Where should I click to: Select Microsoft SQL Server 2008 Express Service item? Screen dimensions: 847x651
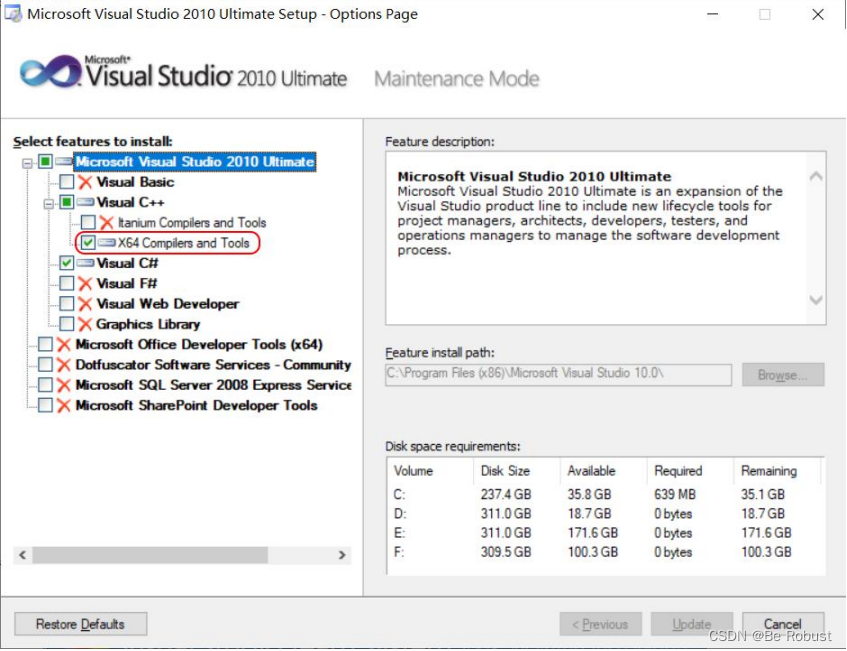point(213,385)
